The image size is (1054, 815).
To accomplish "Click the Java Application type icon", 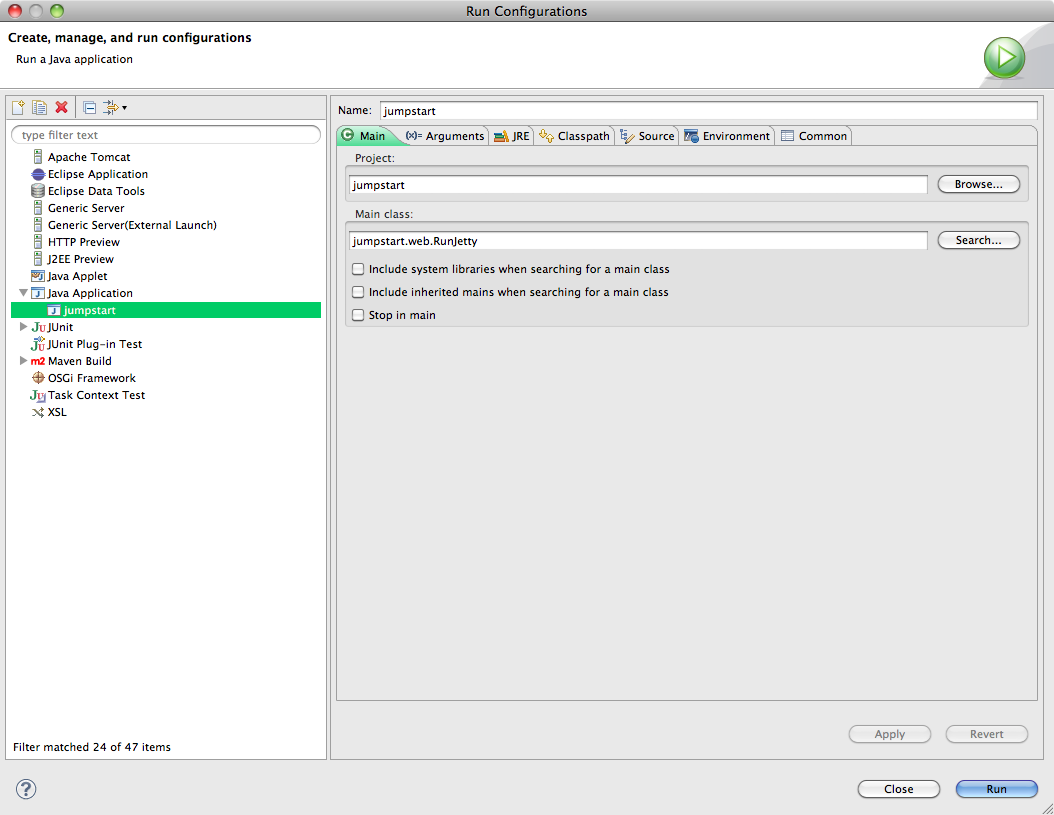I will click(38, 293).
